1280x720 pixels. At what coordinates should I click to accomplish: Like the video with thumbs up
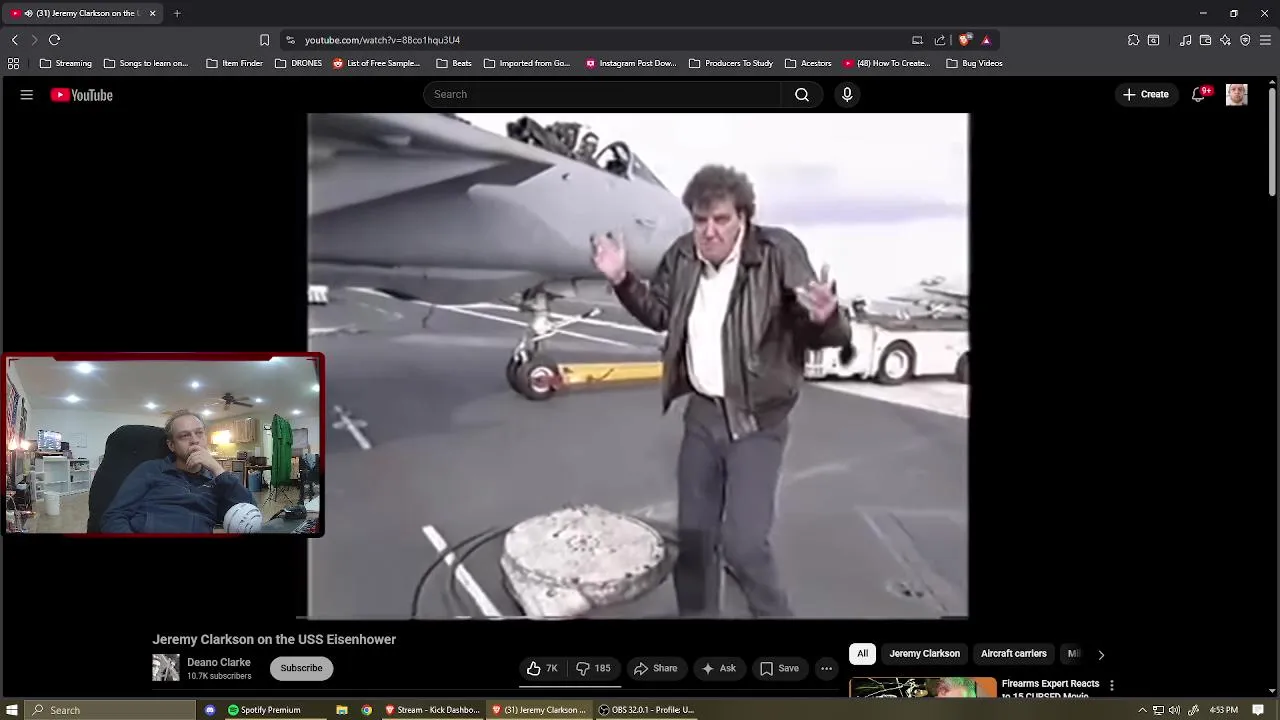[542, 668]
